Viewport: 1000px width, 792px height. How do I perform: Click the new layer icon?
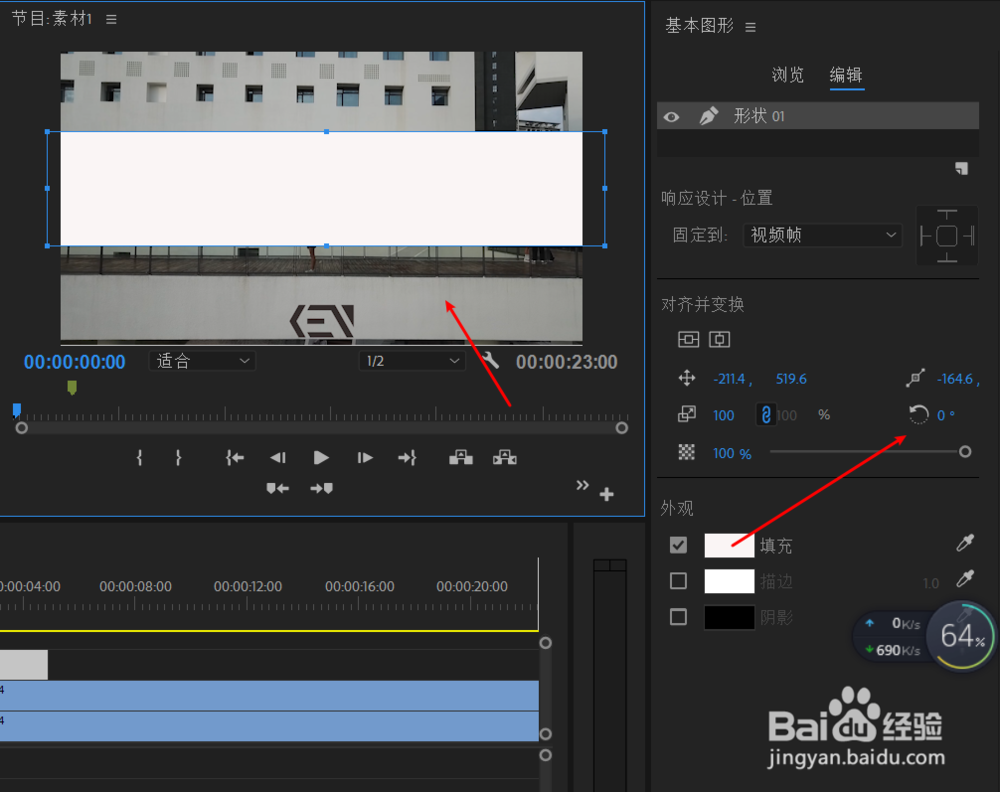pyautogui.click(x=961, y=168)
